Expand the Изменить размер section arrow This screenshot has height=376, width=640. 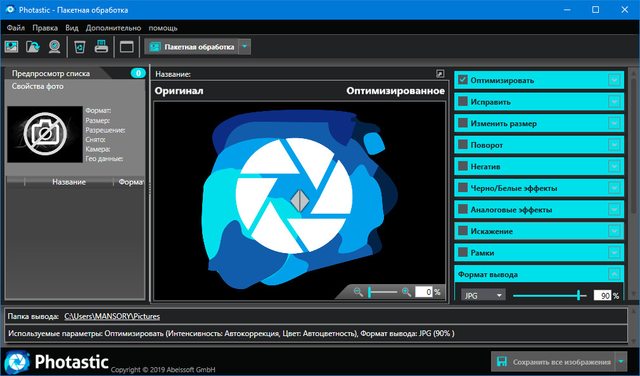(x=614, y=123)
